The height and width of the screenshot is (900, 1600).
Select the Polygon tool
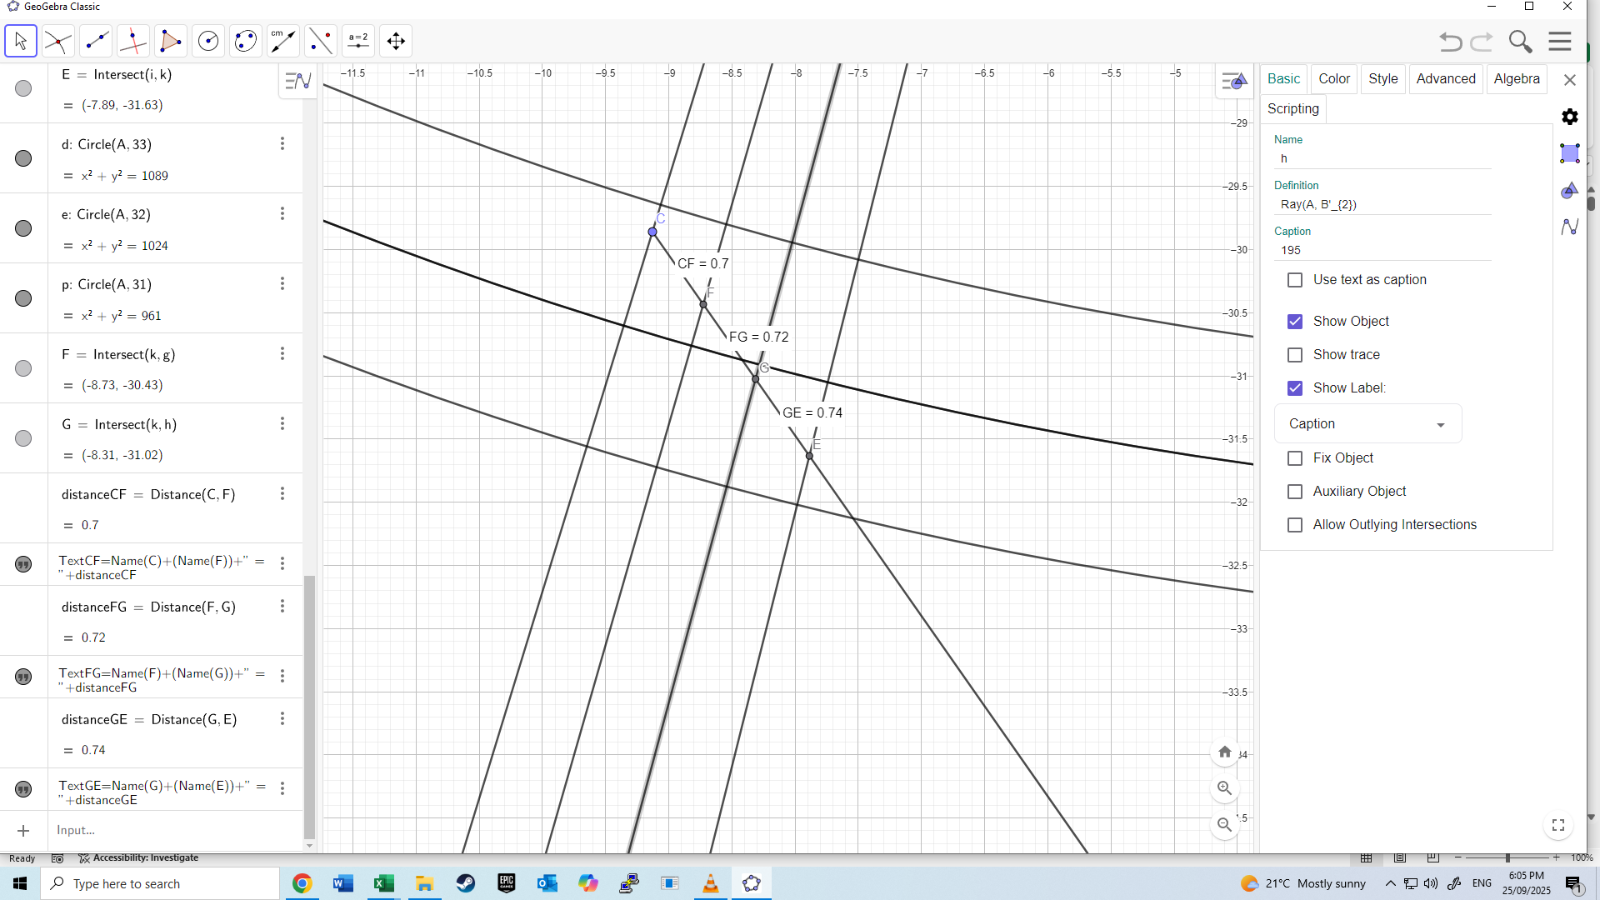tap(170, 41)
